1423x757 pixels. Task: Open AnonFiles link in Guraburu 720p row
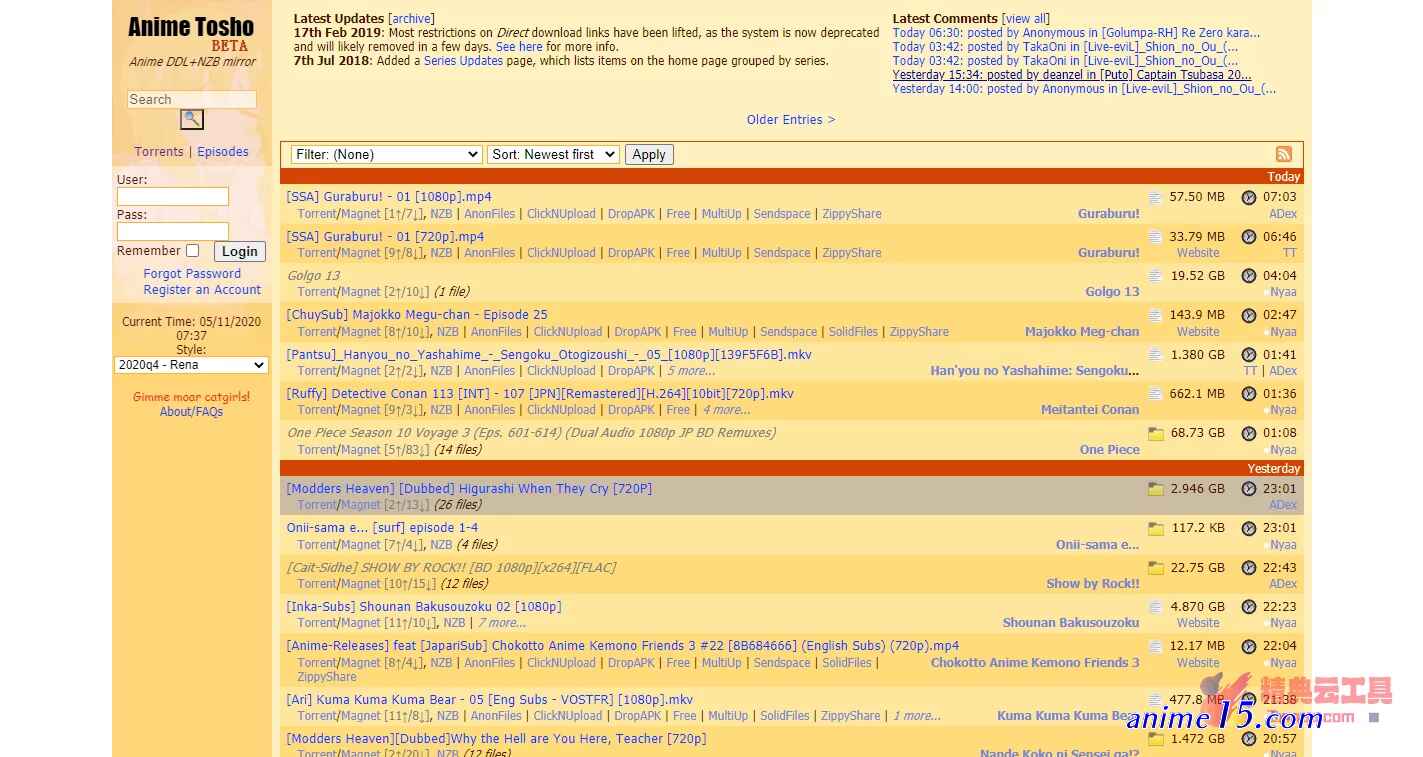pos(490,253)
